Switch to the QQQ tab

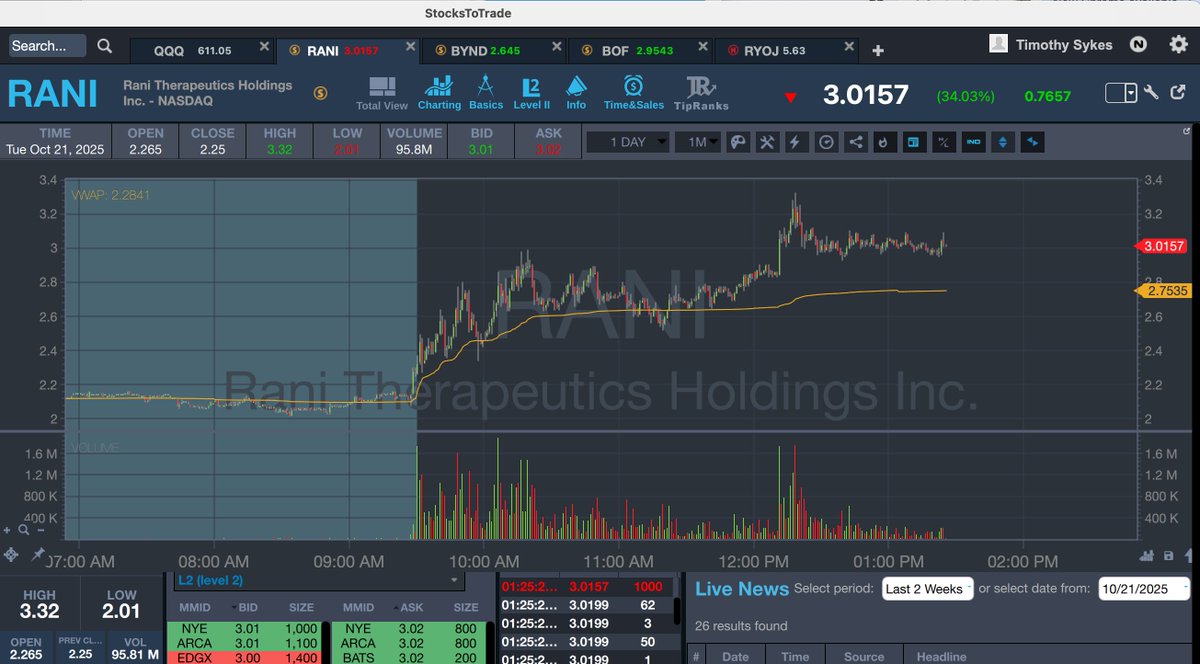tap(201, 50)
